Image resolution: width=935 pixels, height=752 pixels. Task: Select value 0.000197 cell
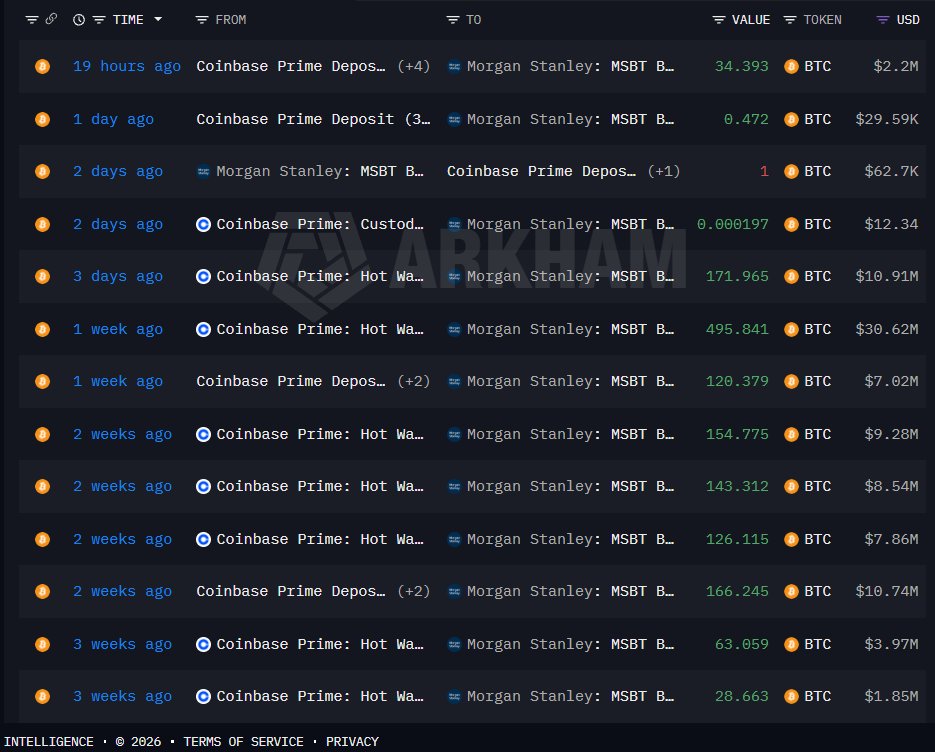[732, 224]
